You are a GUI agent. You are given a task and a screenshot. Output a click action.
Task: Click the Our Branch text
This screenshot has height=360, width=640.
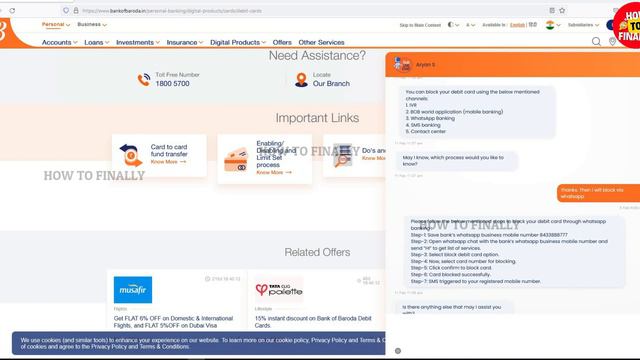coord(331,84)
